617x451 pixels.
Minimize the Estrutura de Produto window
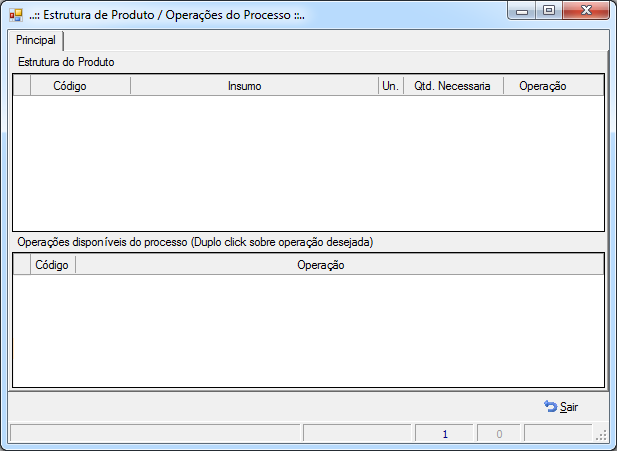click(522, 11)
